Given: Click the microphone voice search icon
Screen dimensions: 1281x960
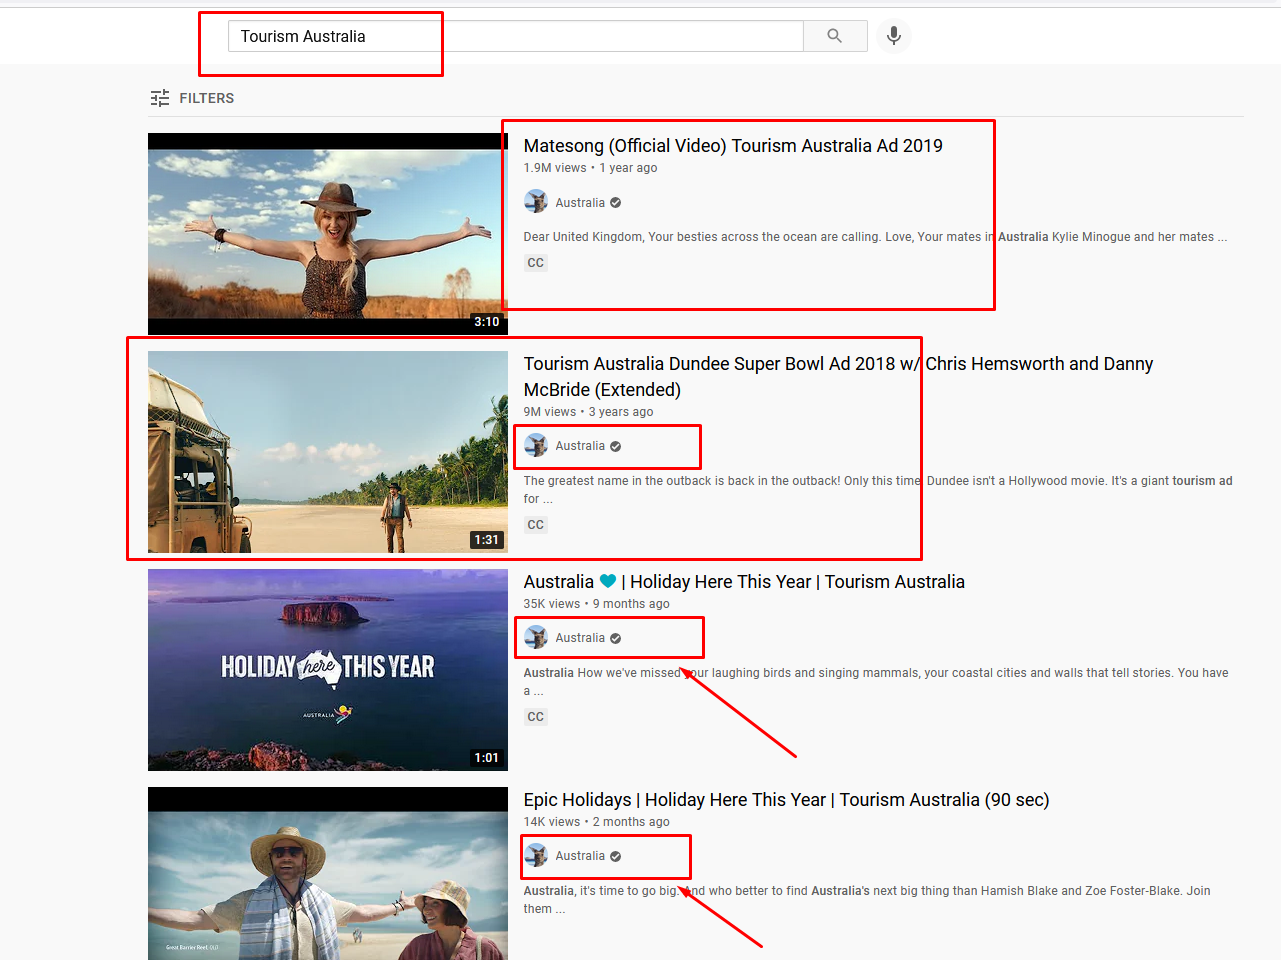Looking at the screenshot, I should click(893, 36).
